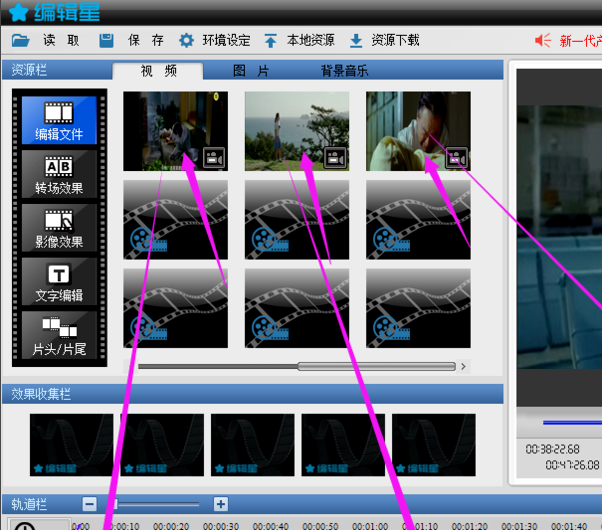The image size is (602, 530).
Task: Click the 轨道栏 panel header label
Action: [29, 504]
